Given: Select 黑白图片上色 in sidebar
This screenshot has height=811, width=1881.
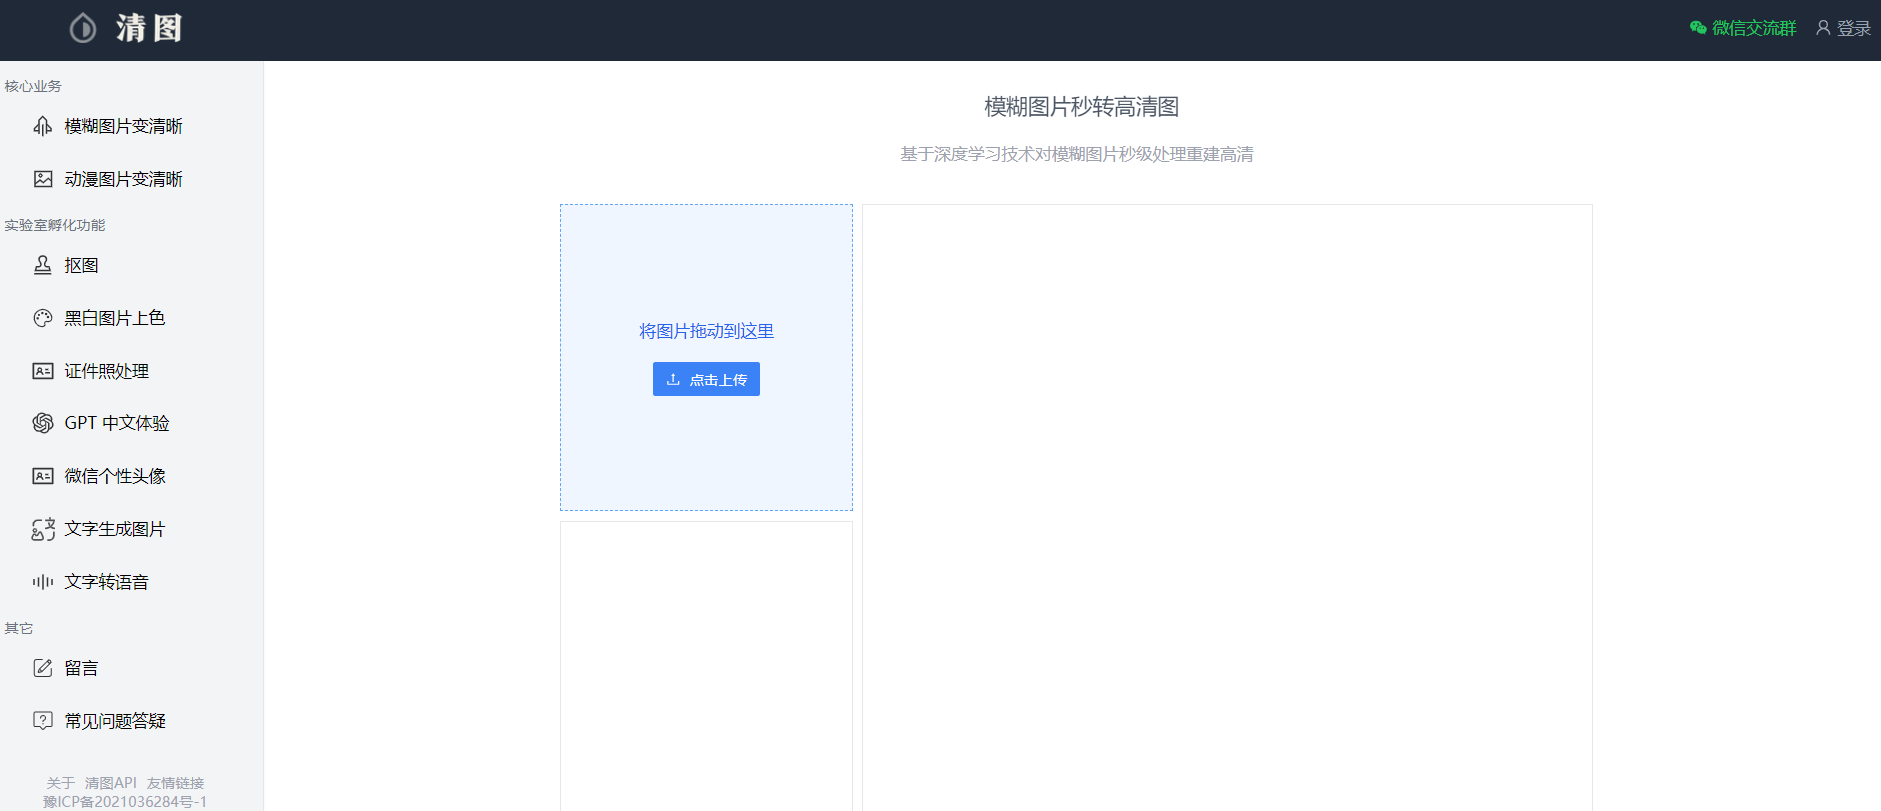Looking at the screenshot, I should [x=115, y=318].
